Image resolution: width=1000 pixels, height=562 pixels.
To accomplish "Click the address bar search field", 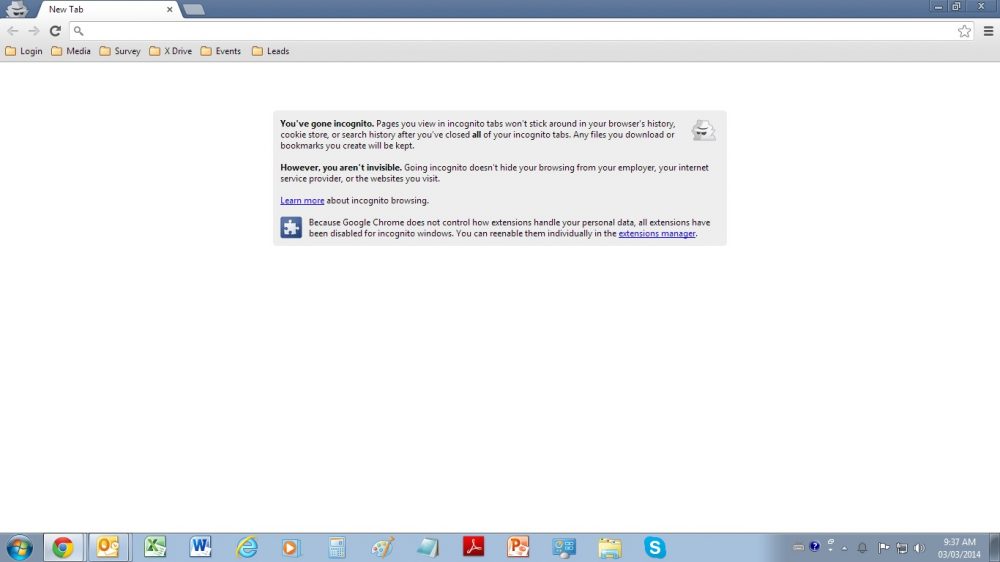I will [x=500, y=31].
